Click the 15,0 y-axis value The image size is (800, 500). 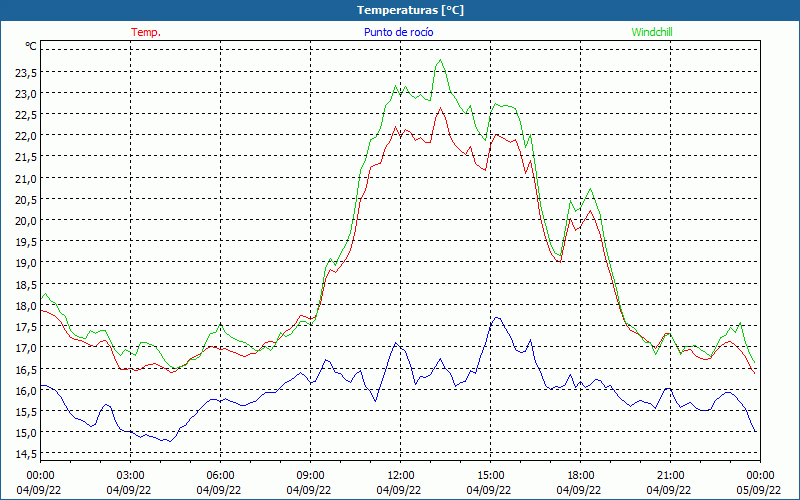click(x=26, y=433)
